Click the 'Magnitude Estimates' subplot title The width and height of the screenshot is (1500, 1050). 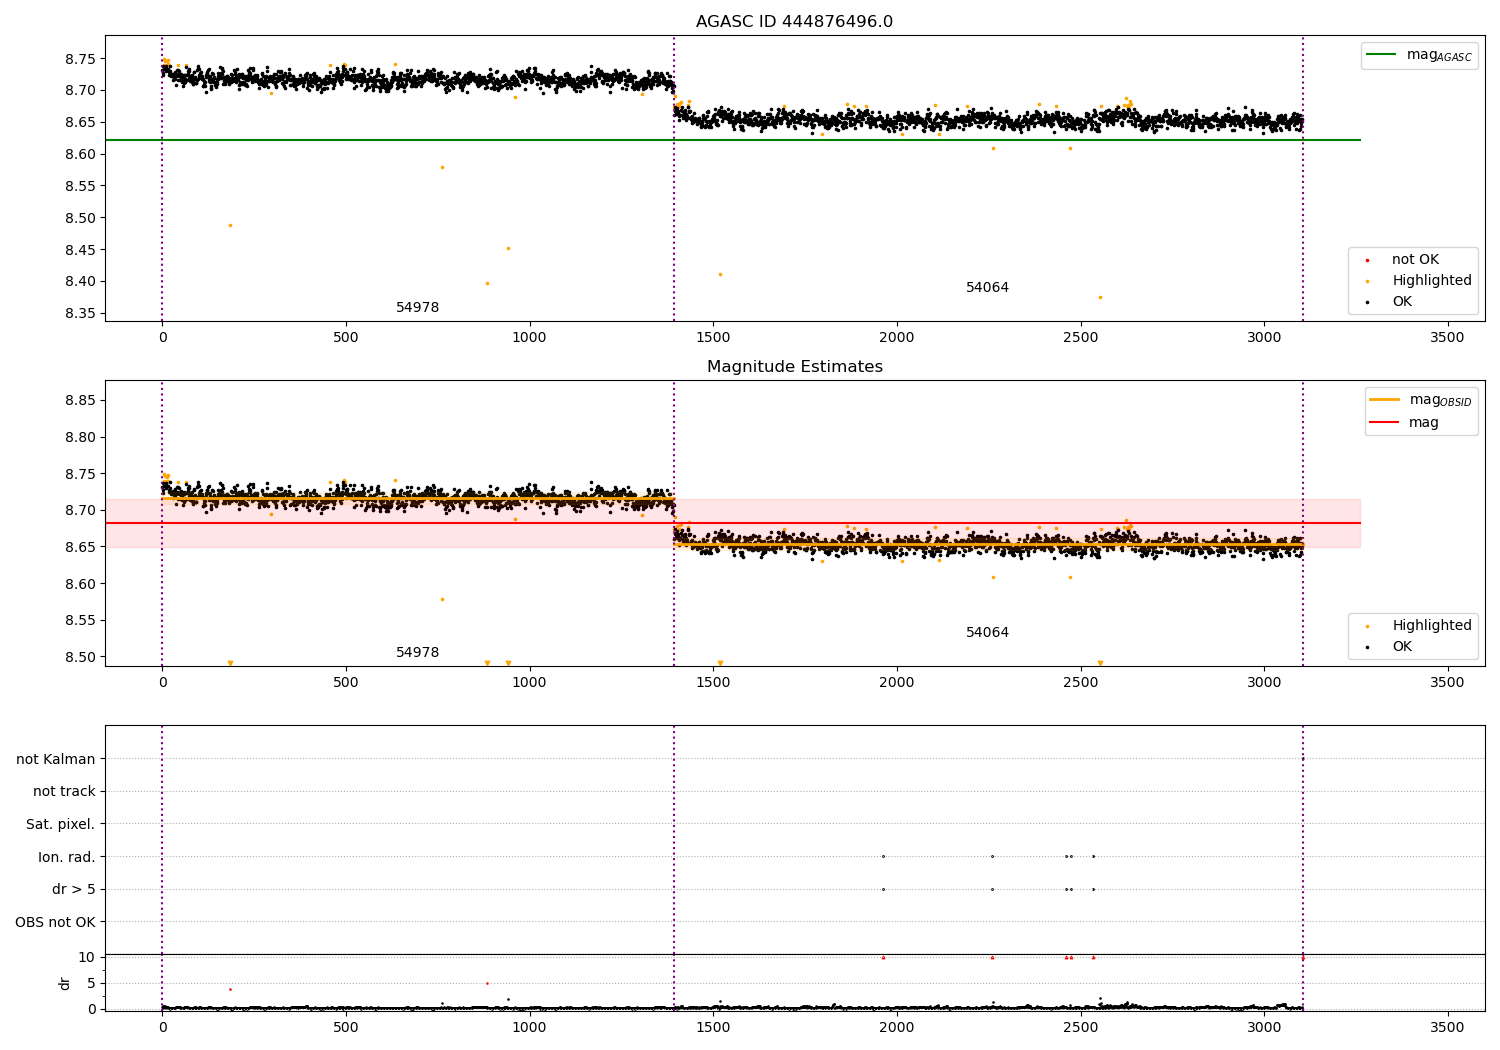[x=794, y=367]
